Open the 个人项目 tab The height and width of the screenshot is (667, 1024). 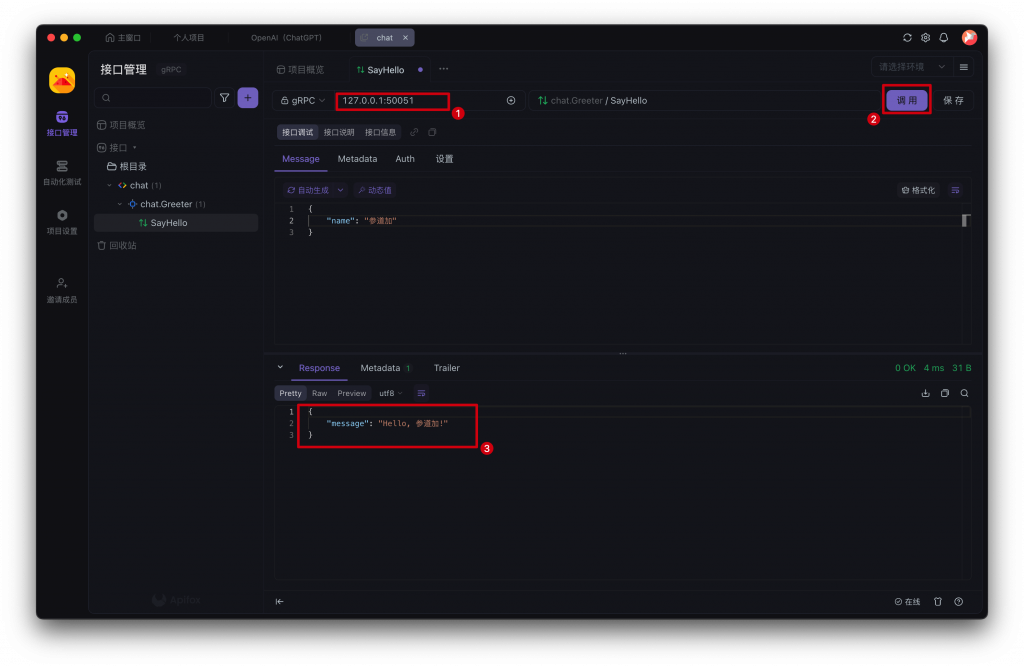[189, 38]
